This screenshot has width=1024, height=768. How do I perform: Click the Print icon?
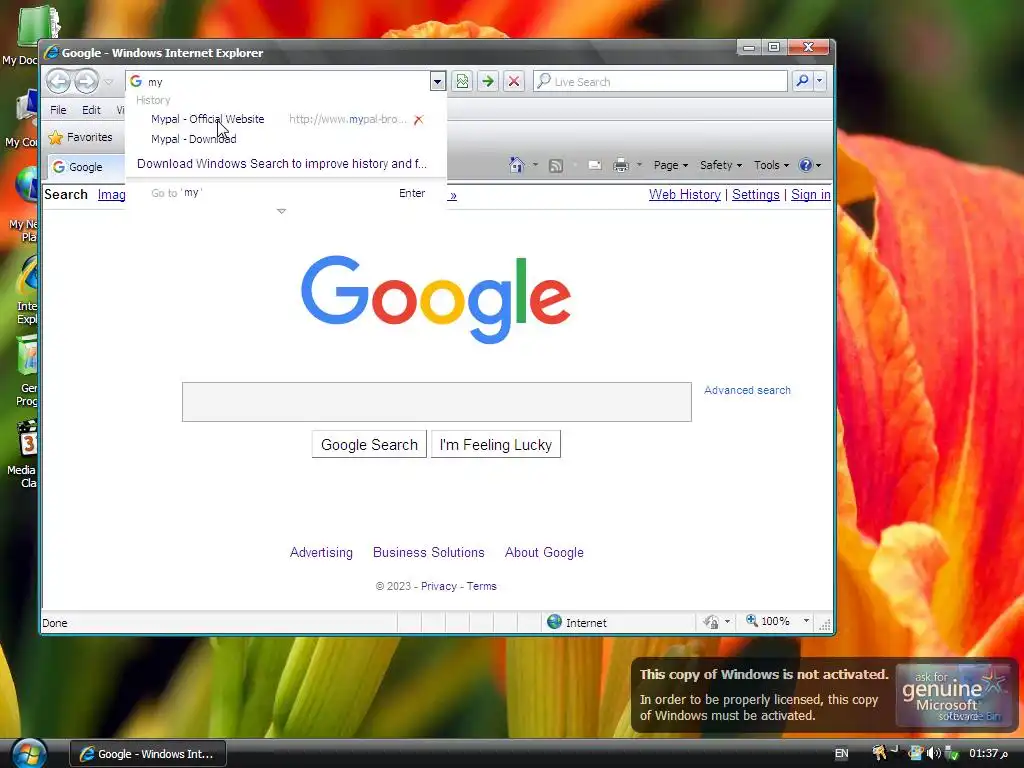(x=620, y=165)
